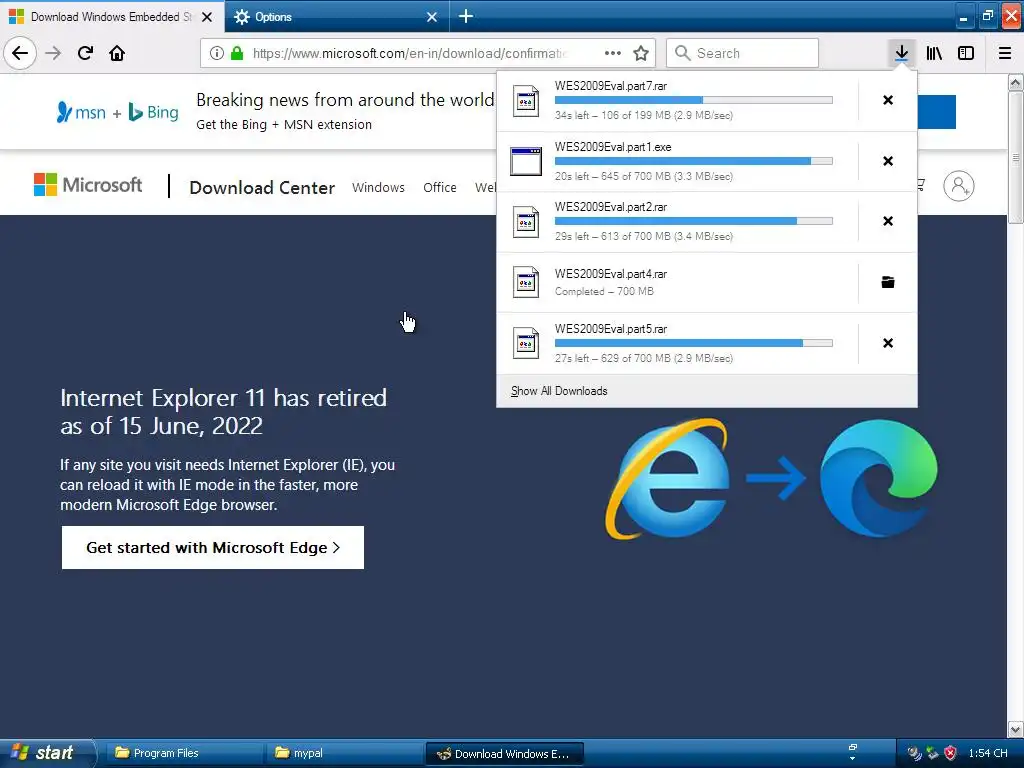Click the Download Center heading link
The image size is (1024, 768).
(x=262, y=187)
